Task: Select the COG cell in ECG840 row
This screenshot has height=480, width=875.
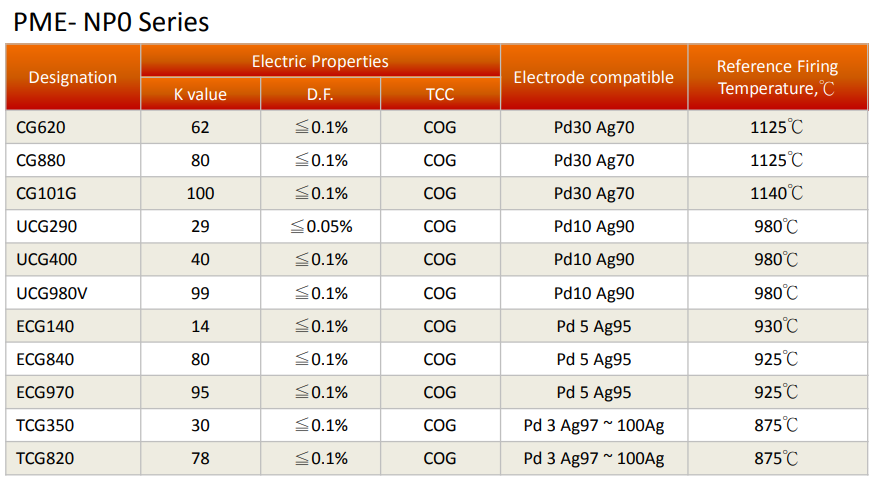Action: tap(440, 359)
